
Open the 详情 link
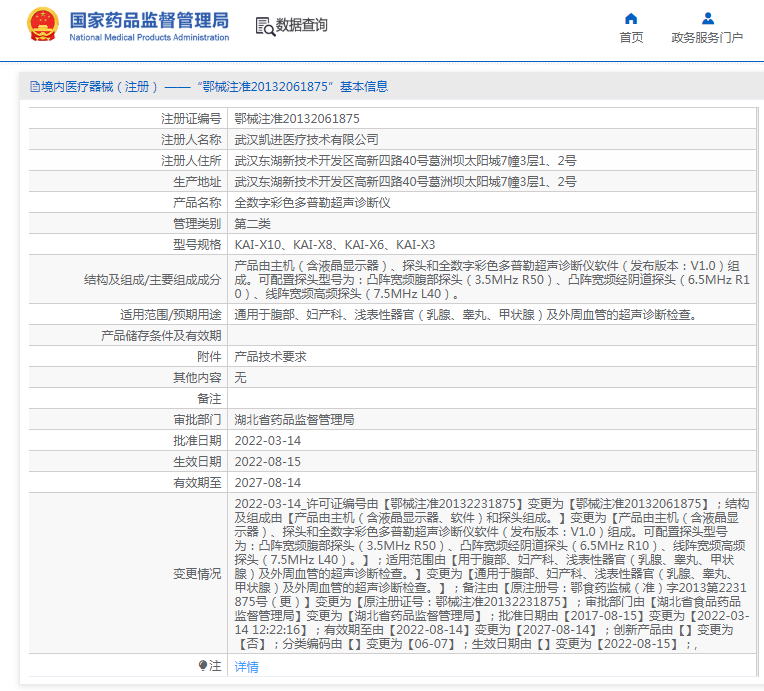[246, 666]
